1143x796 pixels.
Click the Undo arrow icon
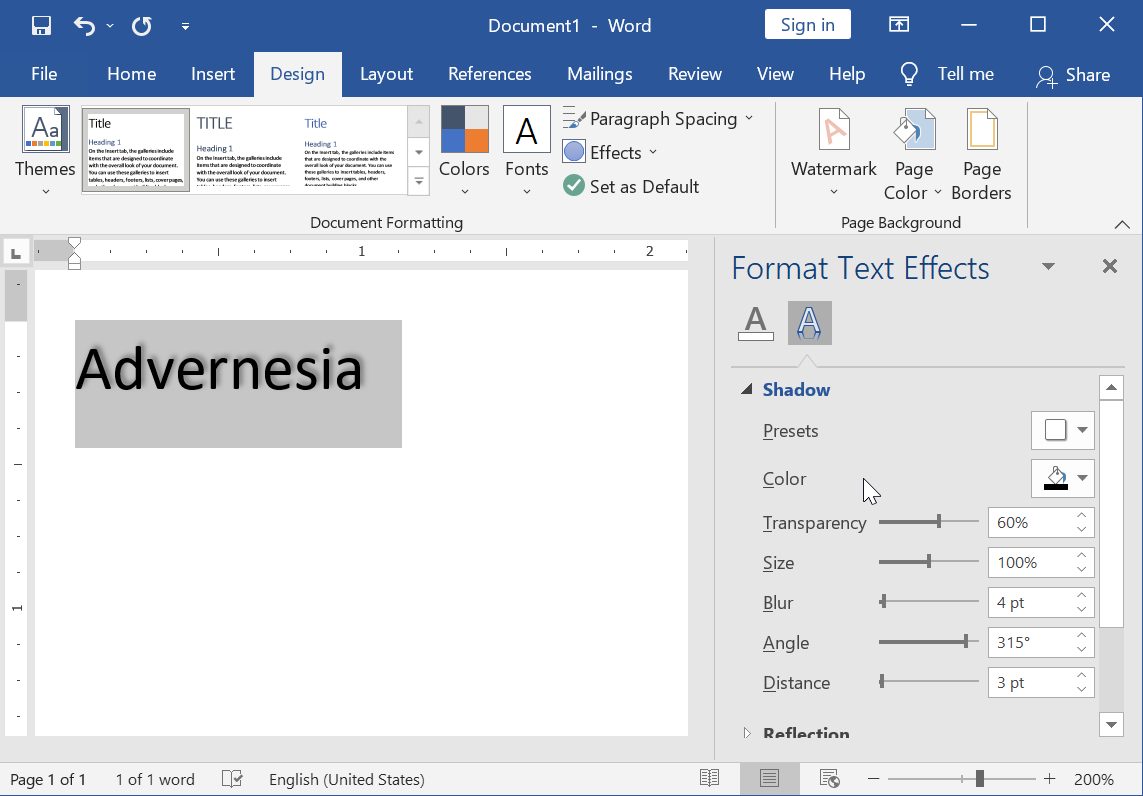pyautogui.click(x=85, y=26)
